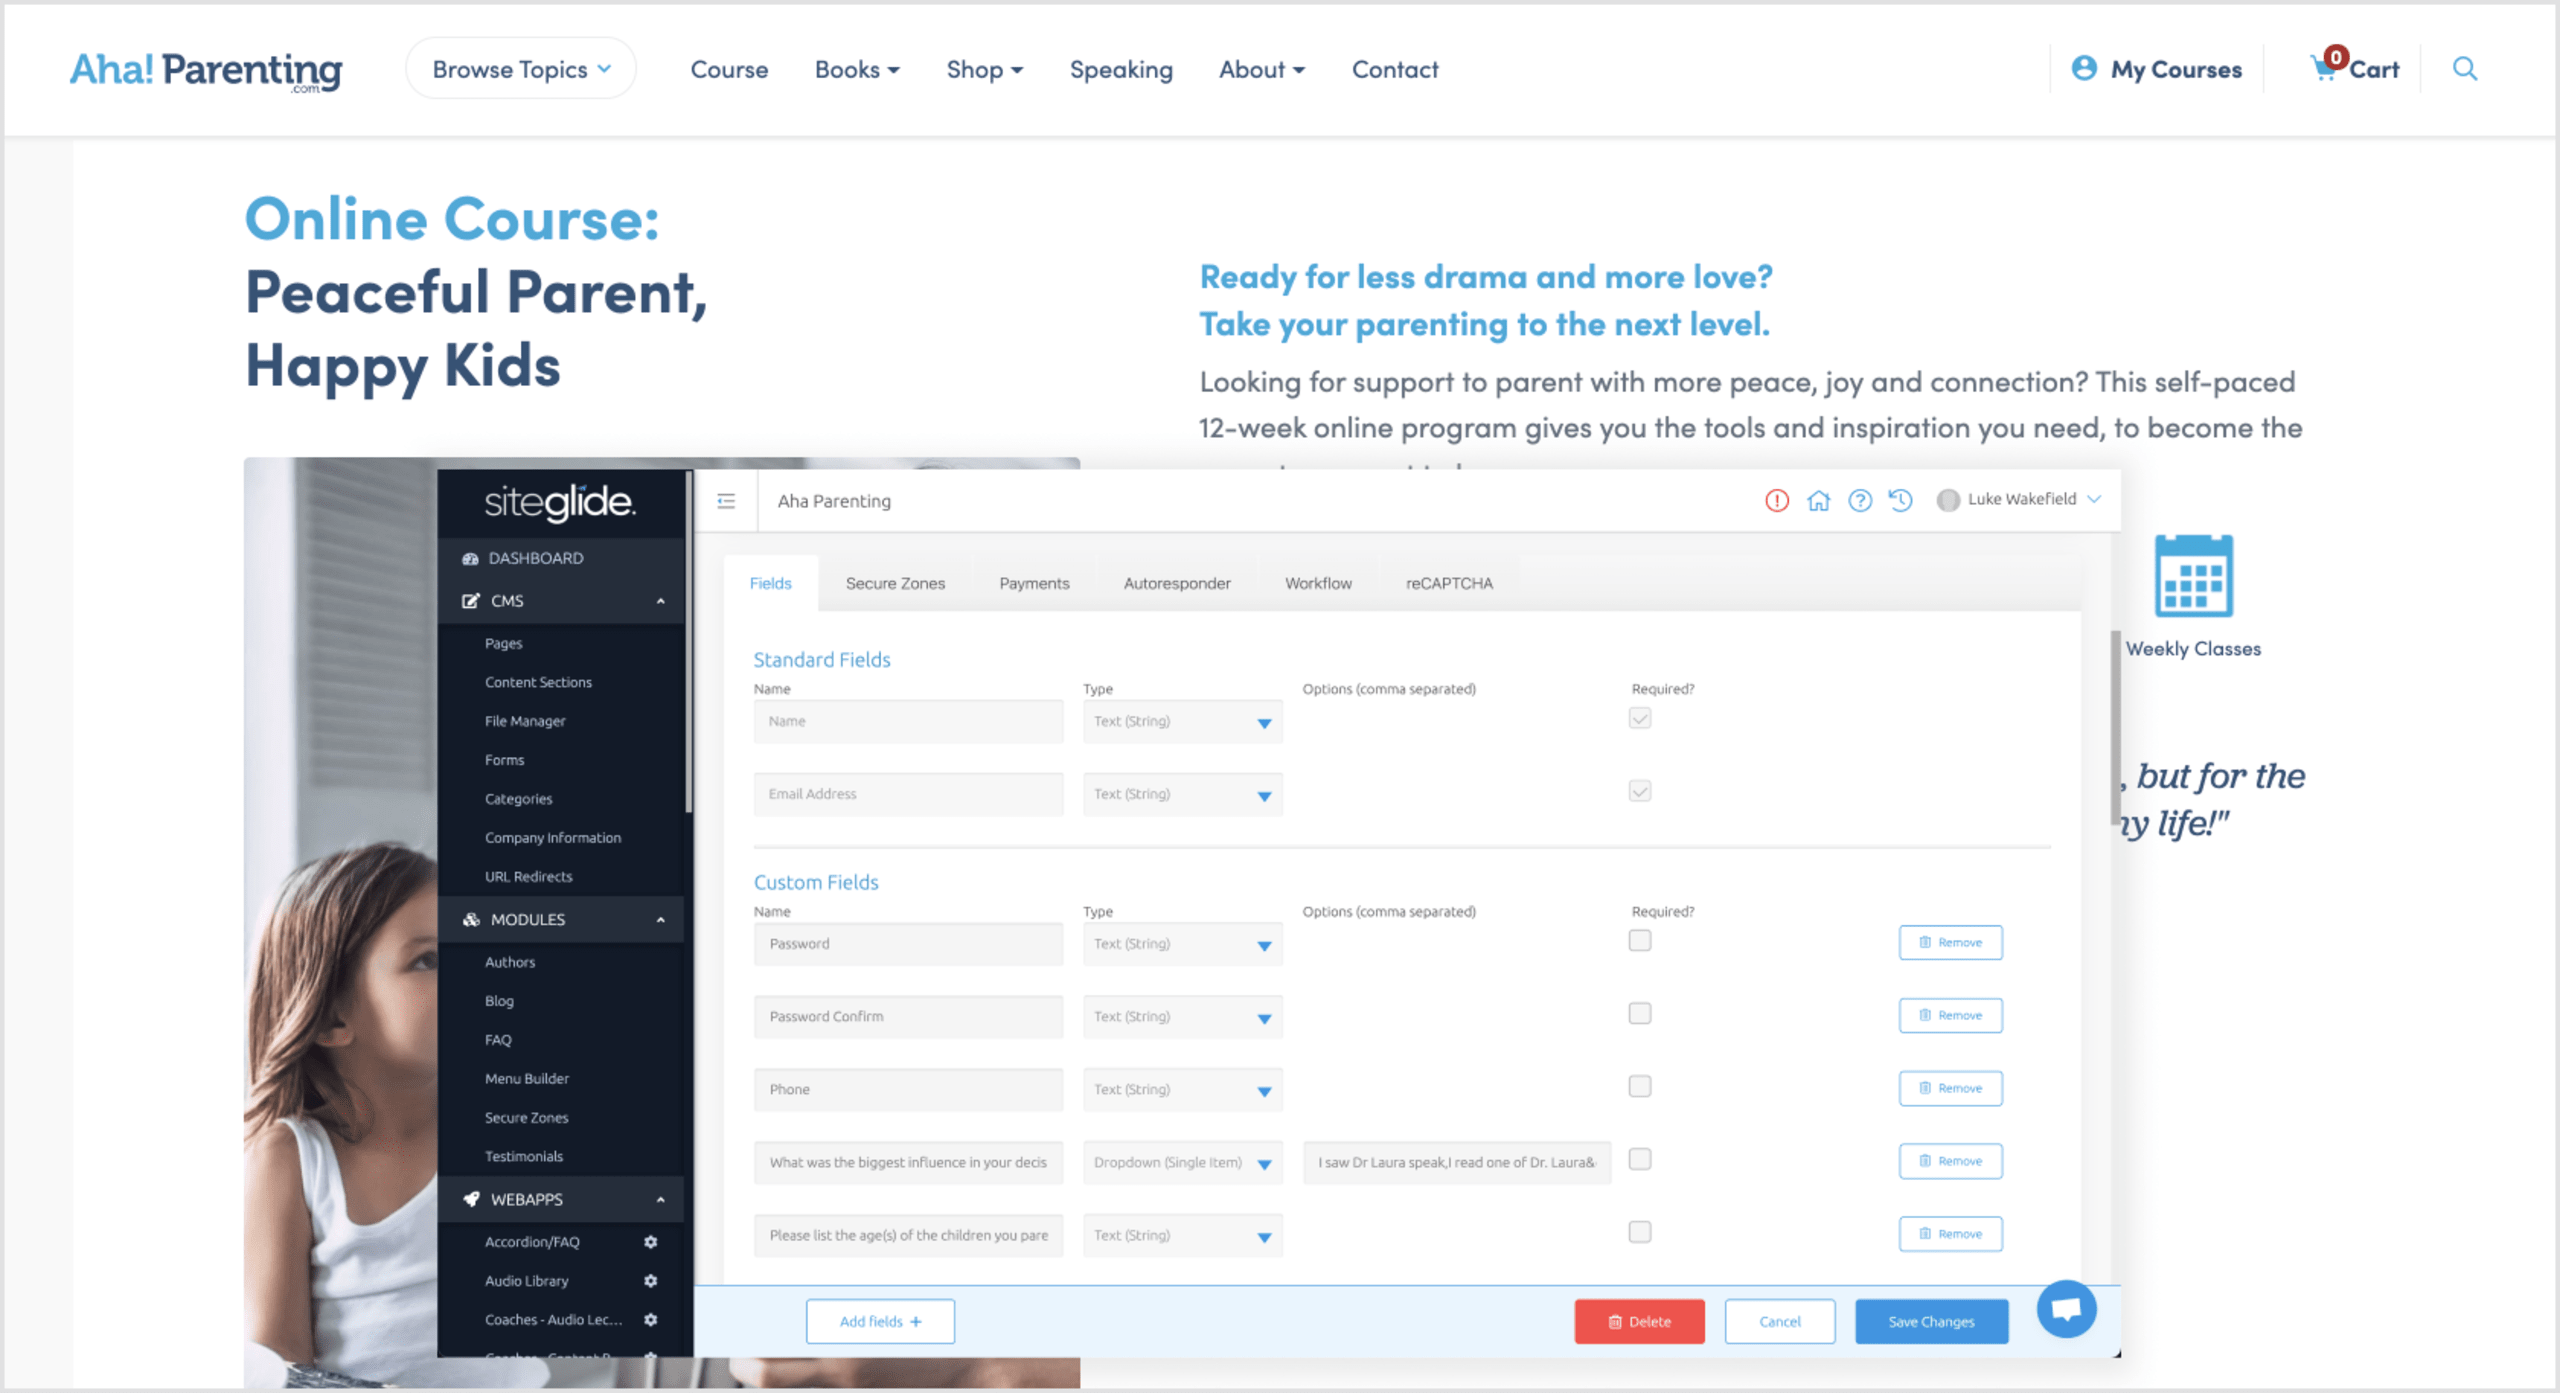This screenshot has height=1393, width=2560.
Task: Open Type dropdown for Password Confirm field
Action: (1183, 1017)
